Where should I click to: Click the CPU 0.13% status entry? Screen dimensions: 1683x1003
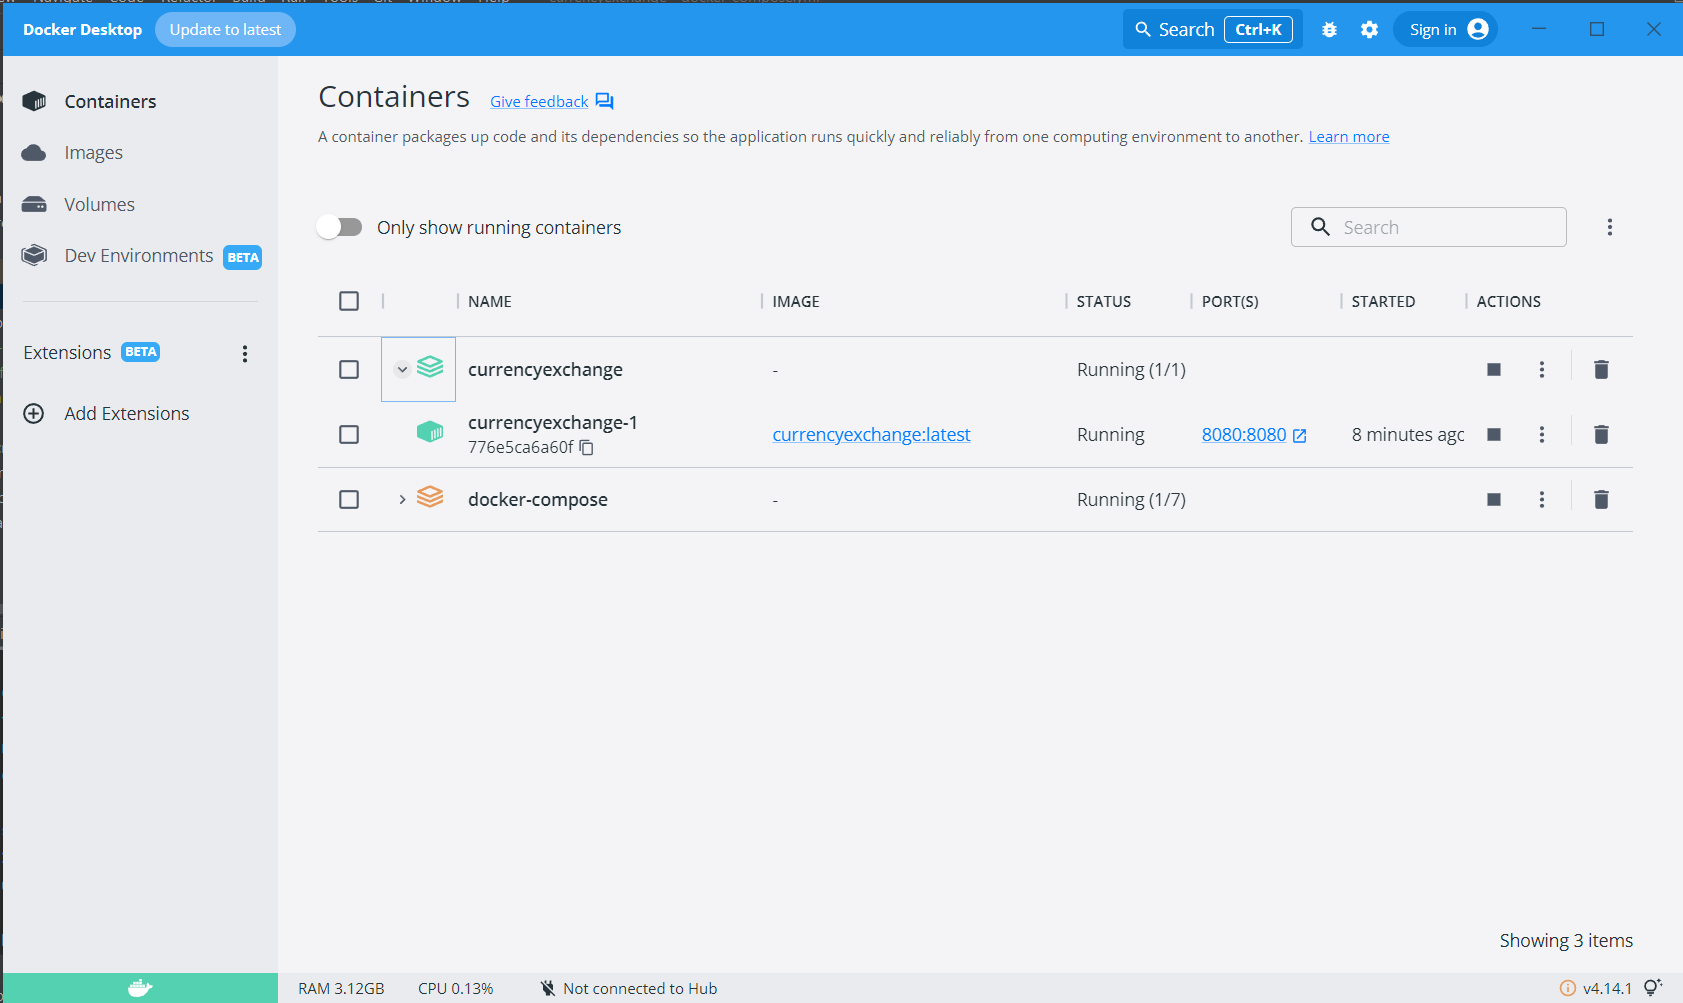pos(456,988)
